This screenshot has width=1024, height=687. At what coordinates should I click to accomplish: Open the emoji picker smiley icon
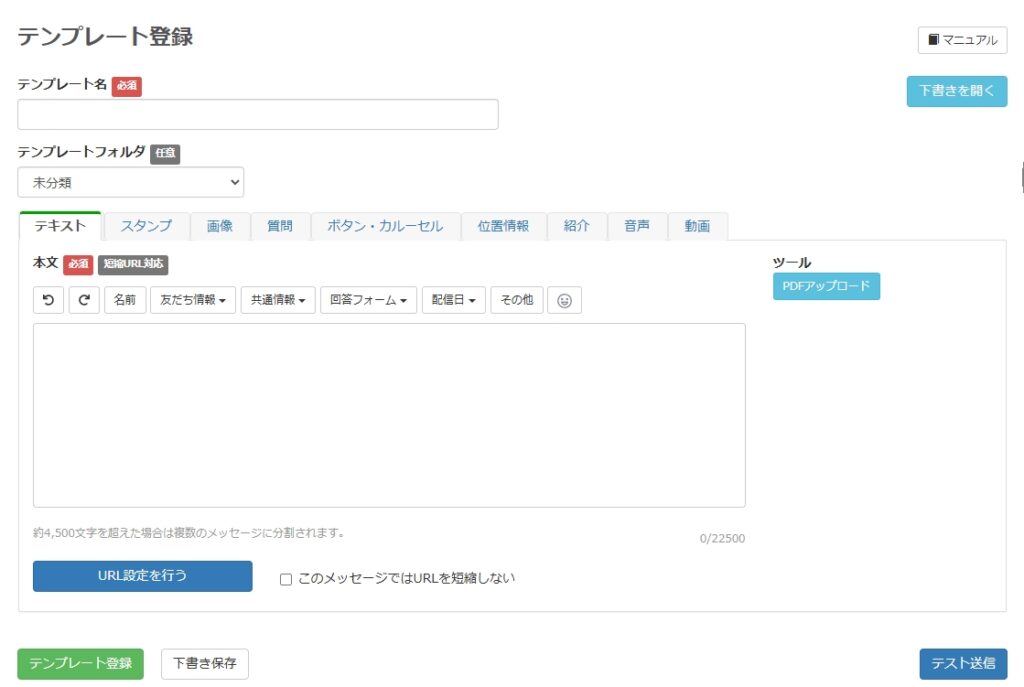[564, 300]
